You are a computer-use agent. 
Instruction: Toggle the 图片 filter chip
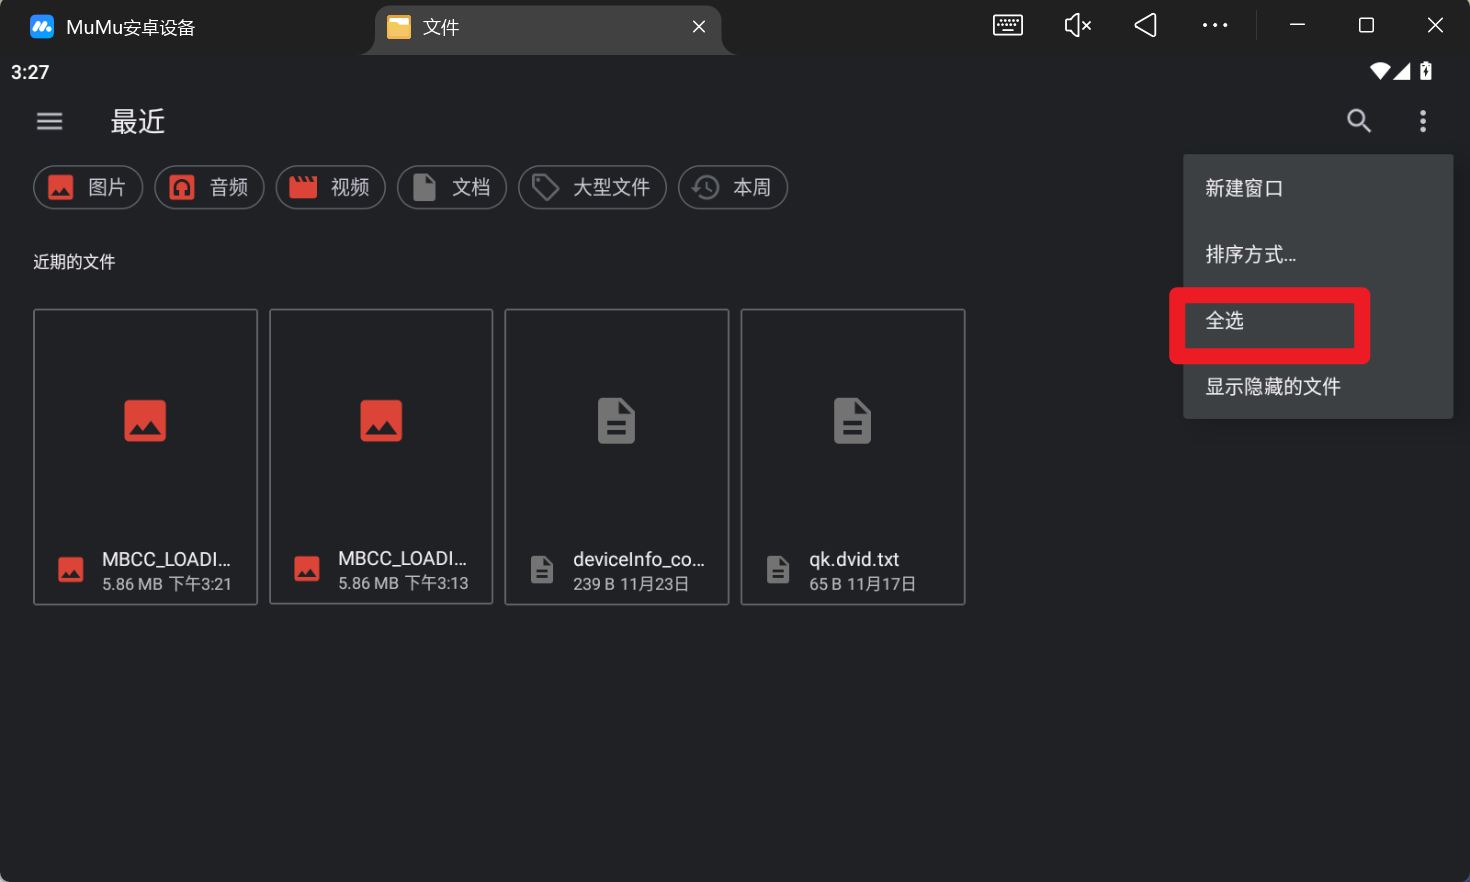[88, 187]
